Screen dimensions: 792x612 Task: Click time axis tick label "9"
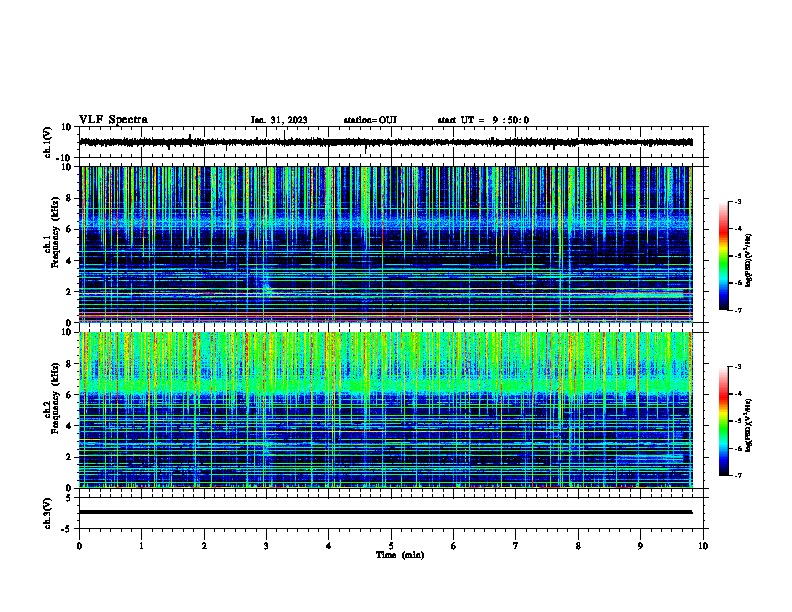point(640,546)
